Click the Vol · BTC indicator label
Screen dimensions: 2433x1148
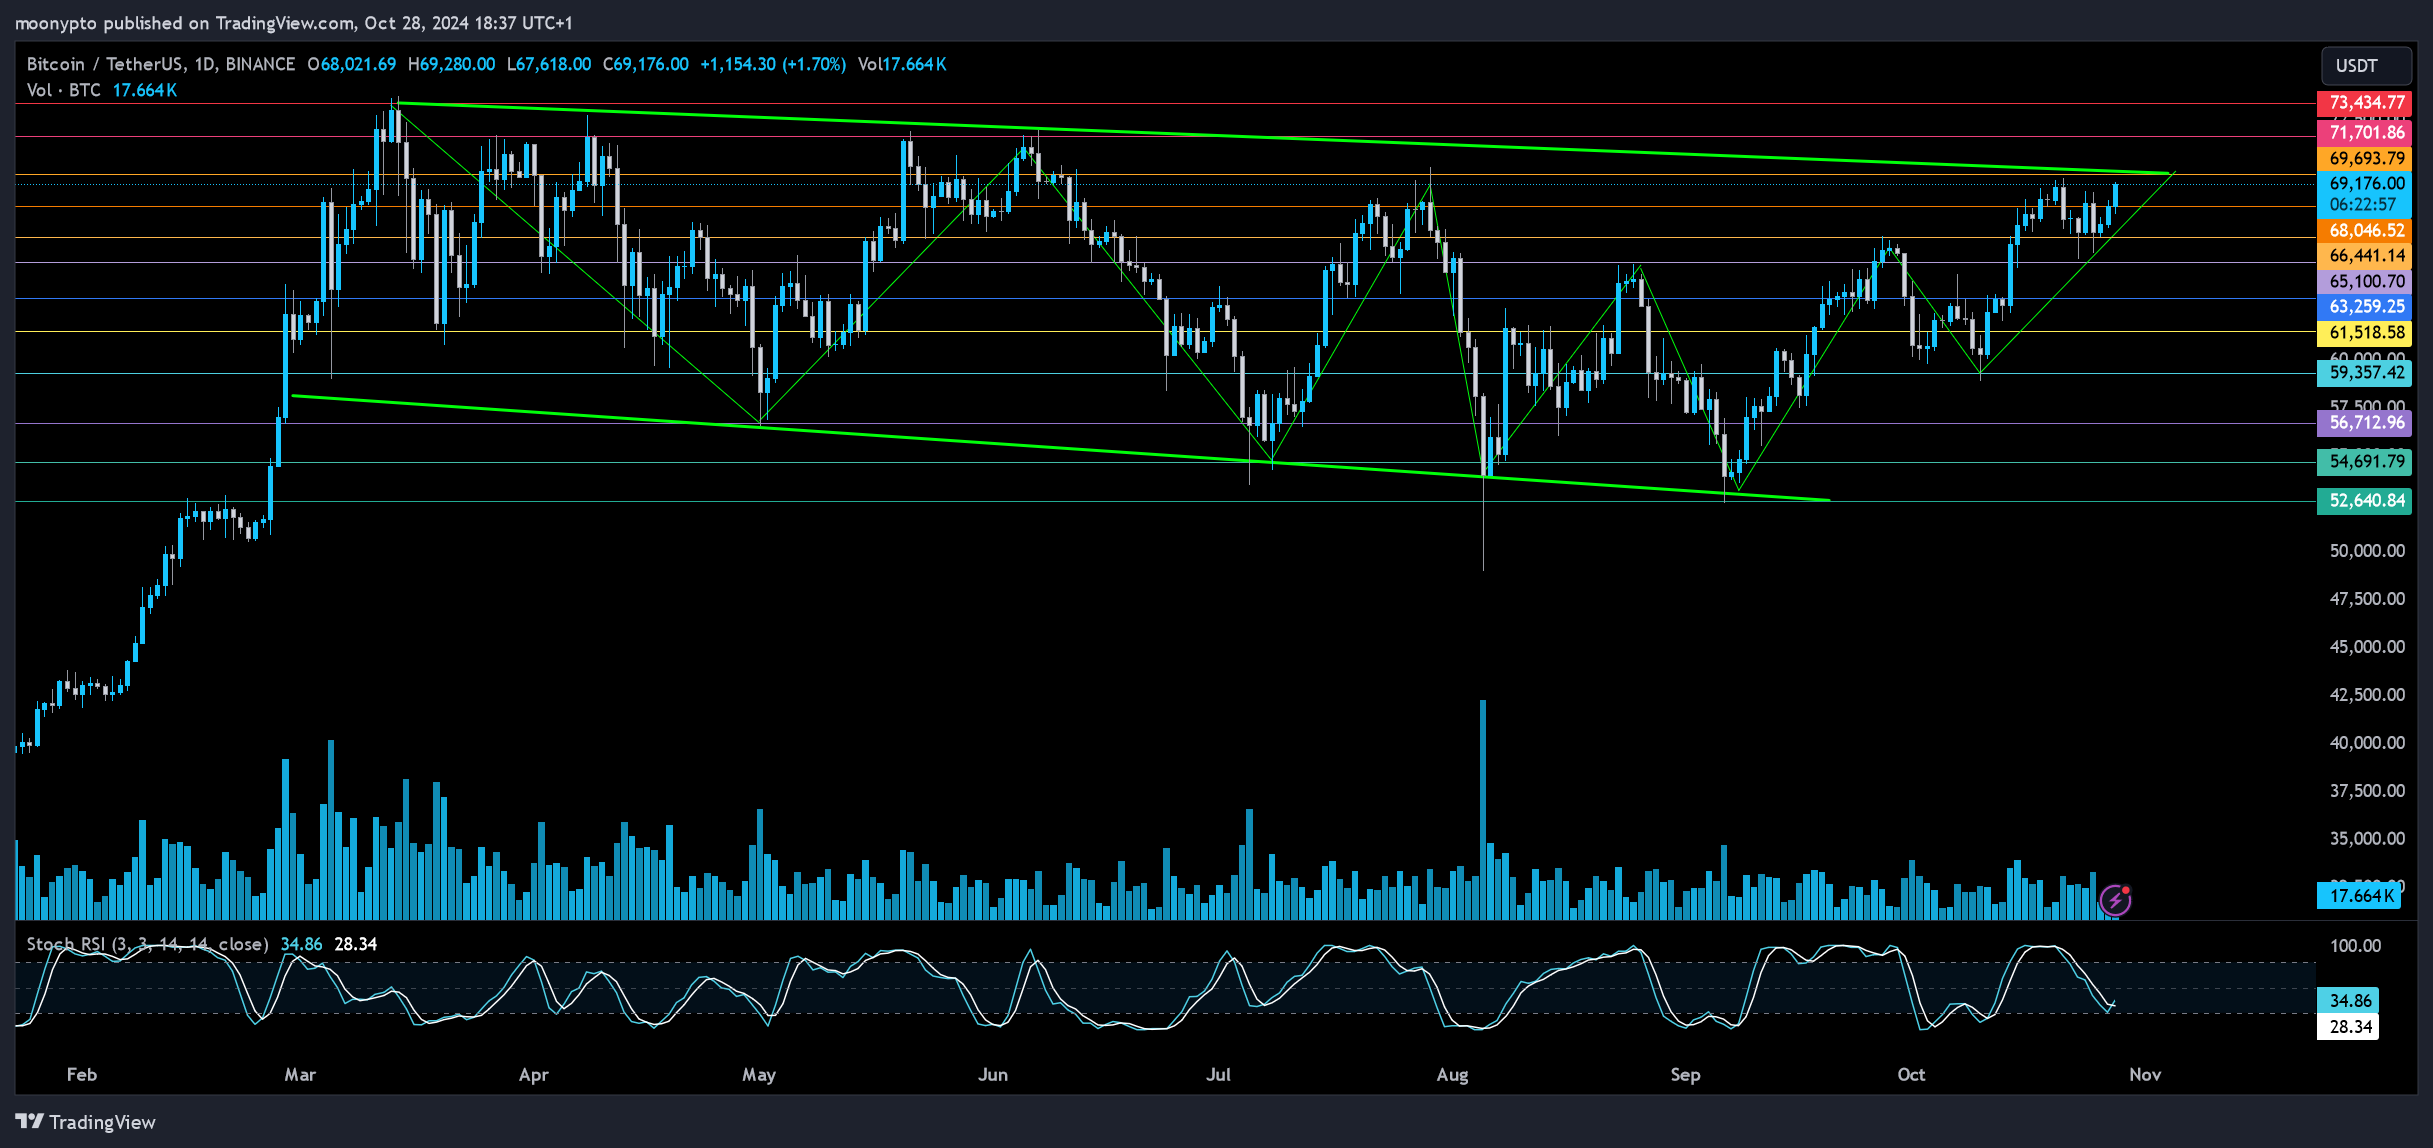64,90
